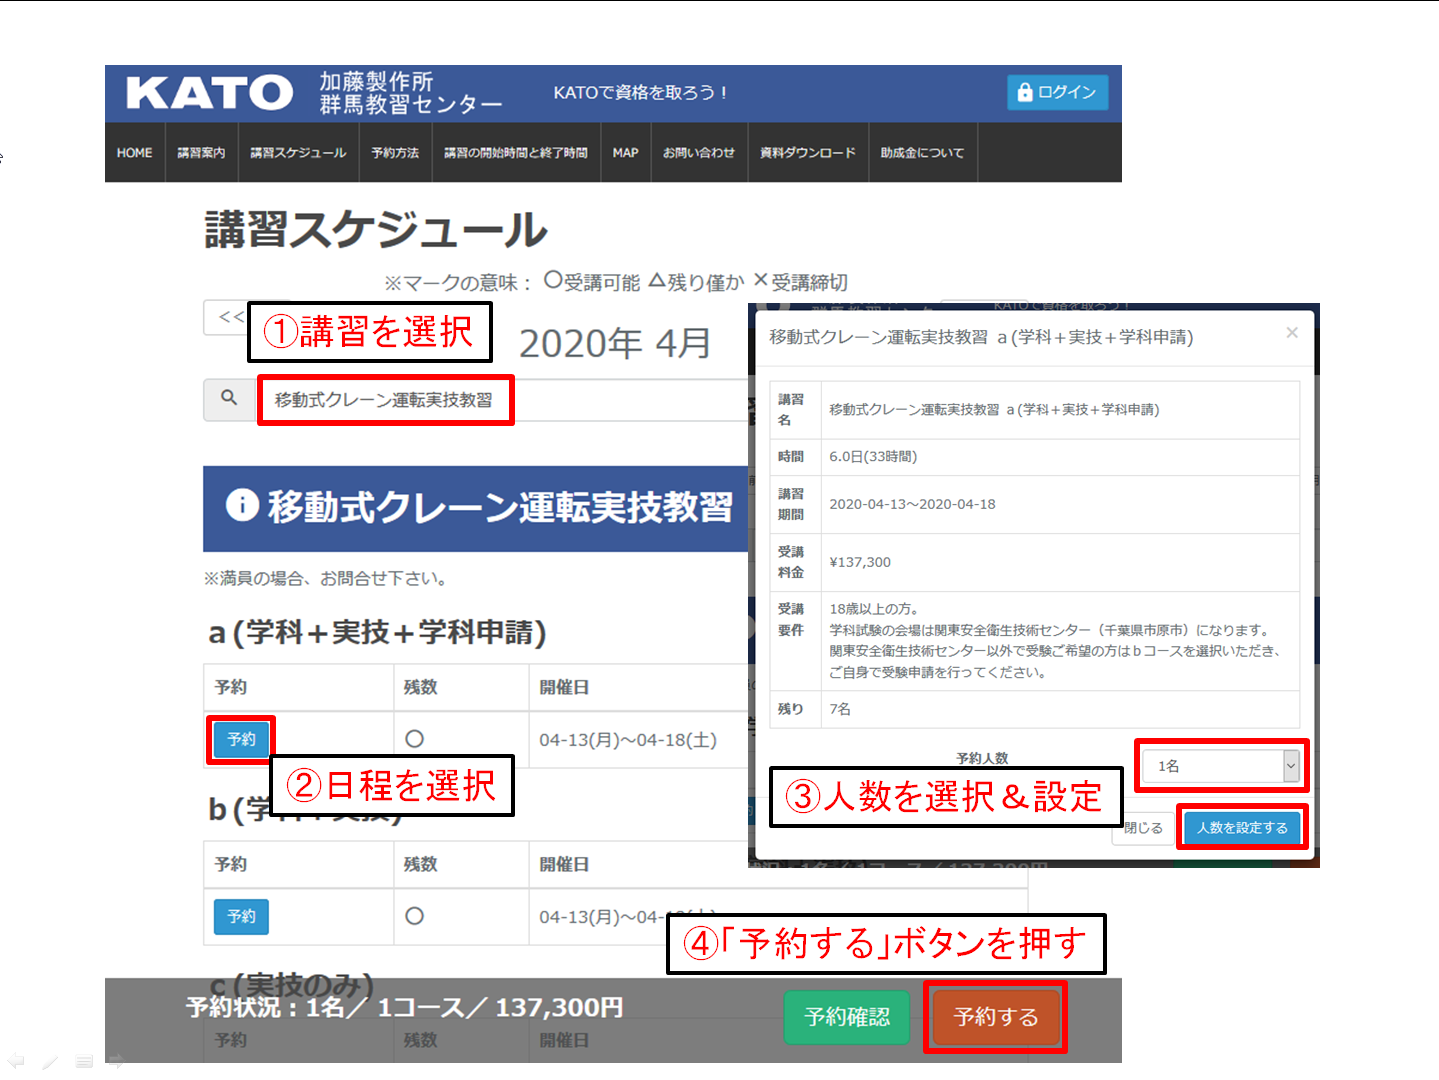Click the KATO logo

209,93
